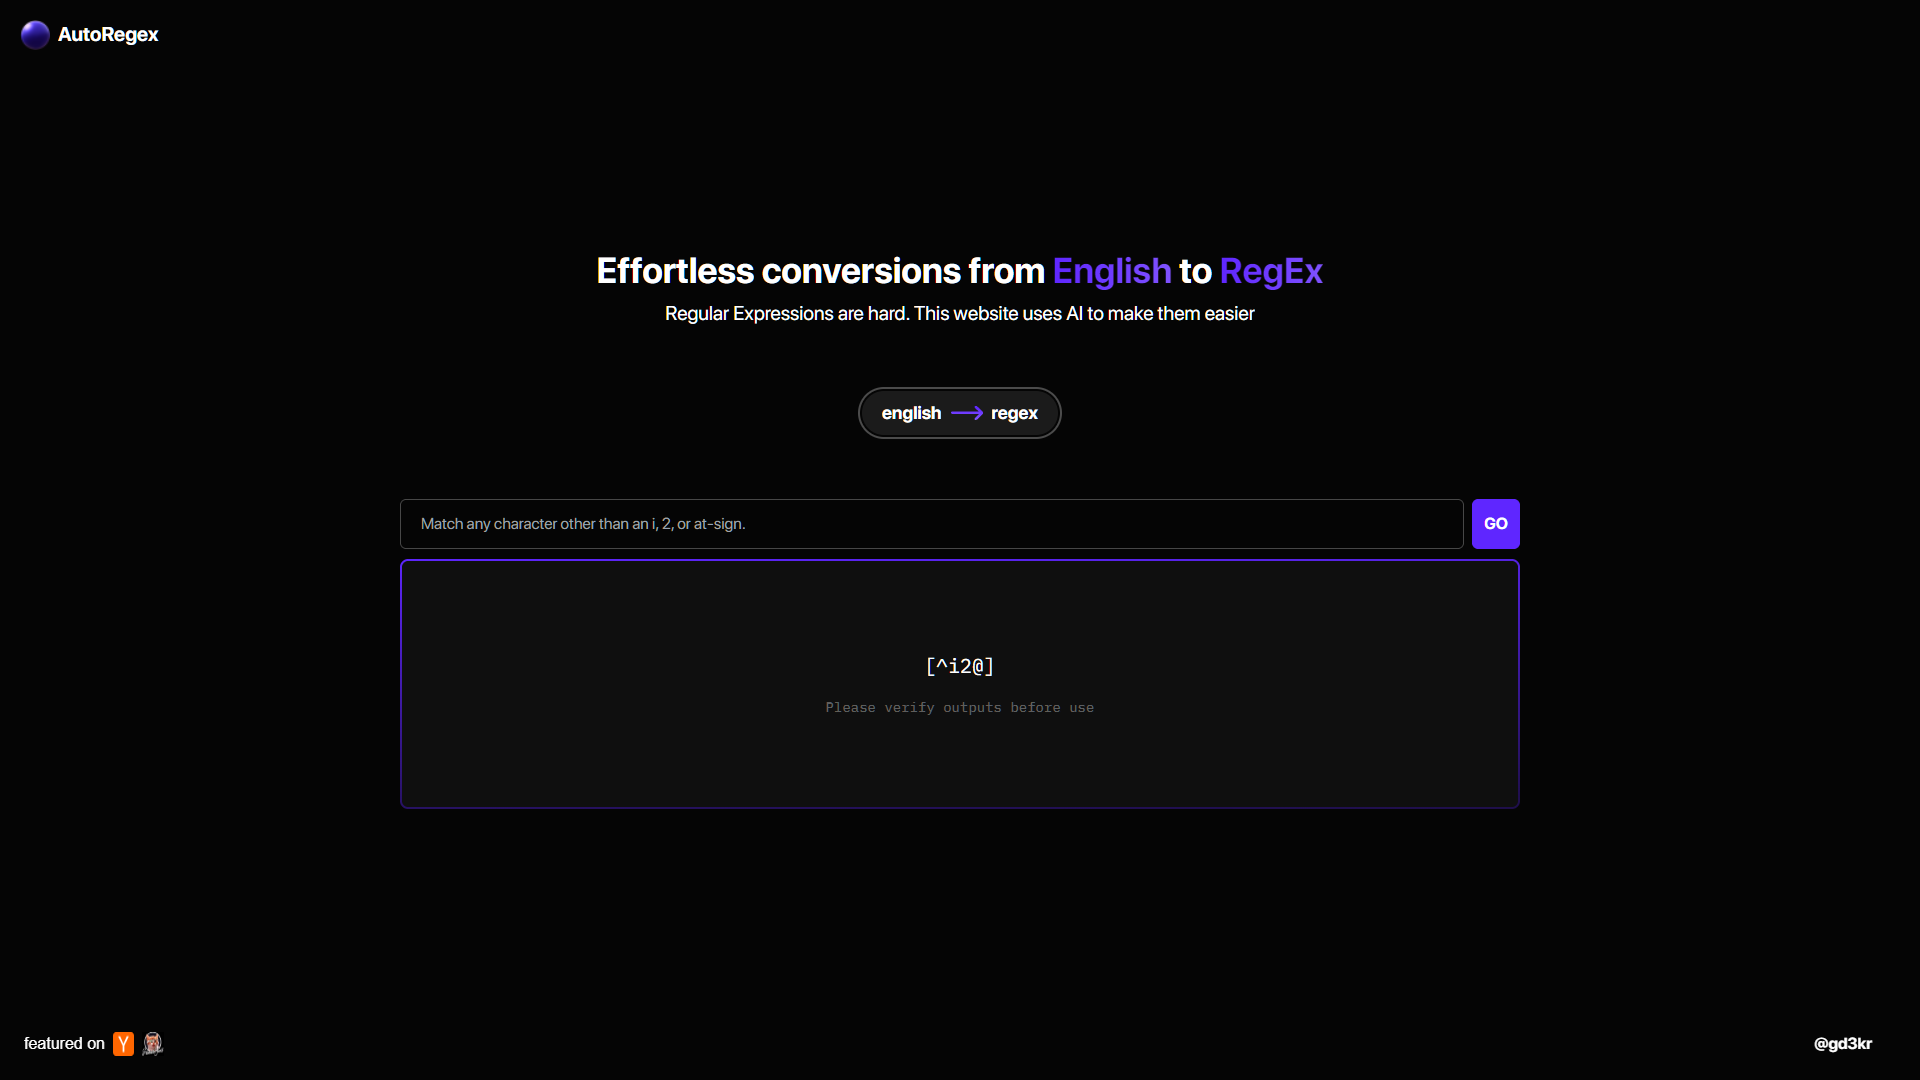Viewport: 1920px width, 1080px height.
Task: Click the "featured on" text
Action: click(64, 1044)
